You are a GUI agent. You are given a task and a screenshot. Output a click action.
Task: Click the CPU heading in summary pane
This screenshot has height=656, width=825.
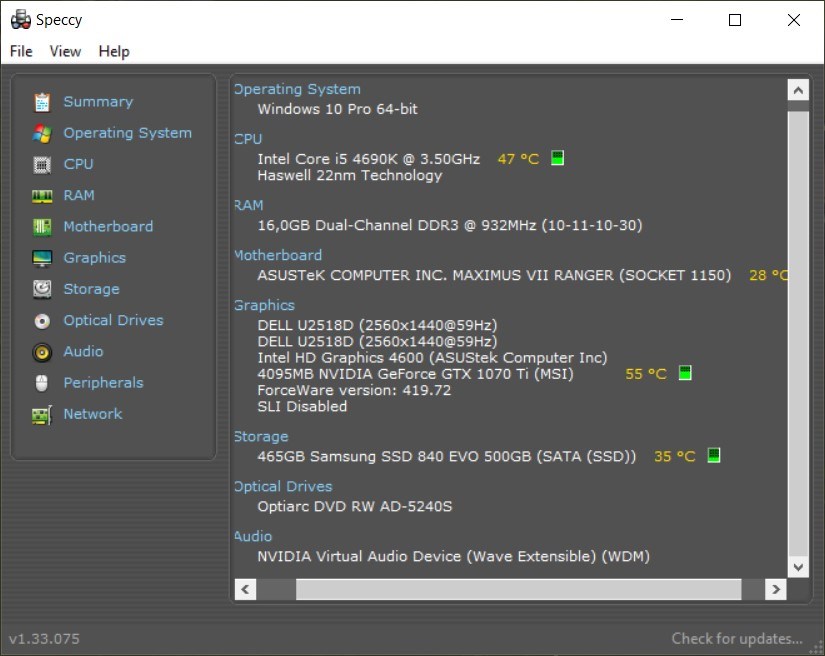pos(248,139)
